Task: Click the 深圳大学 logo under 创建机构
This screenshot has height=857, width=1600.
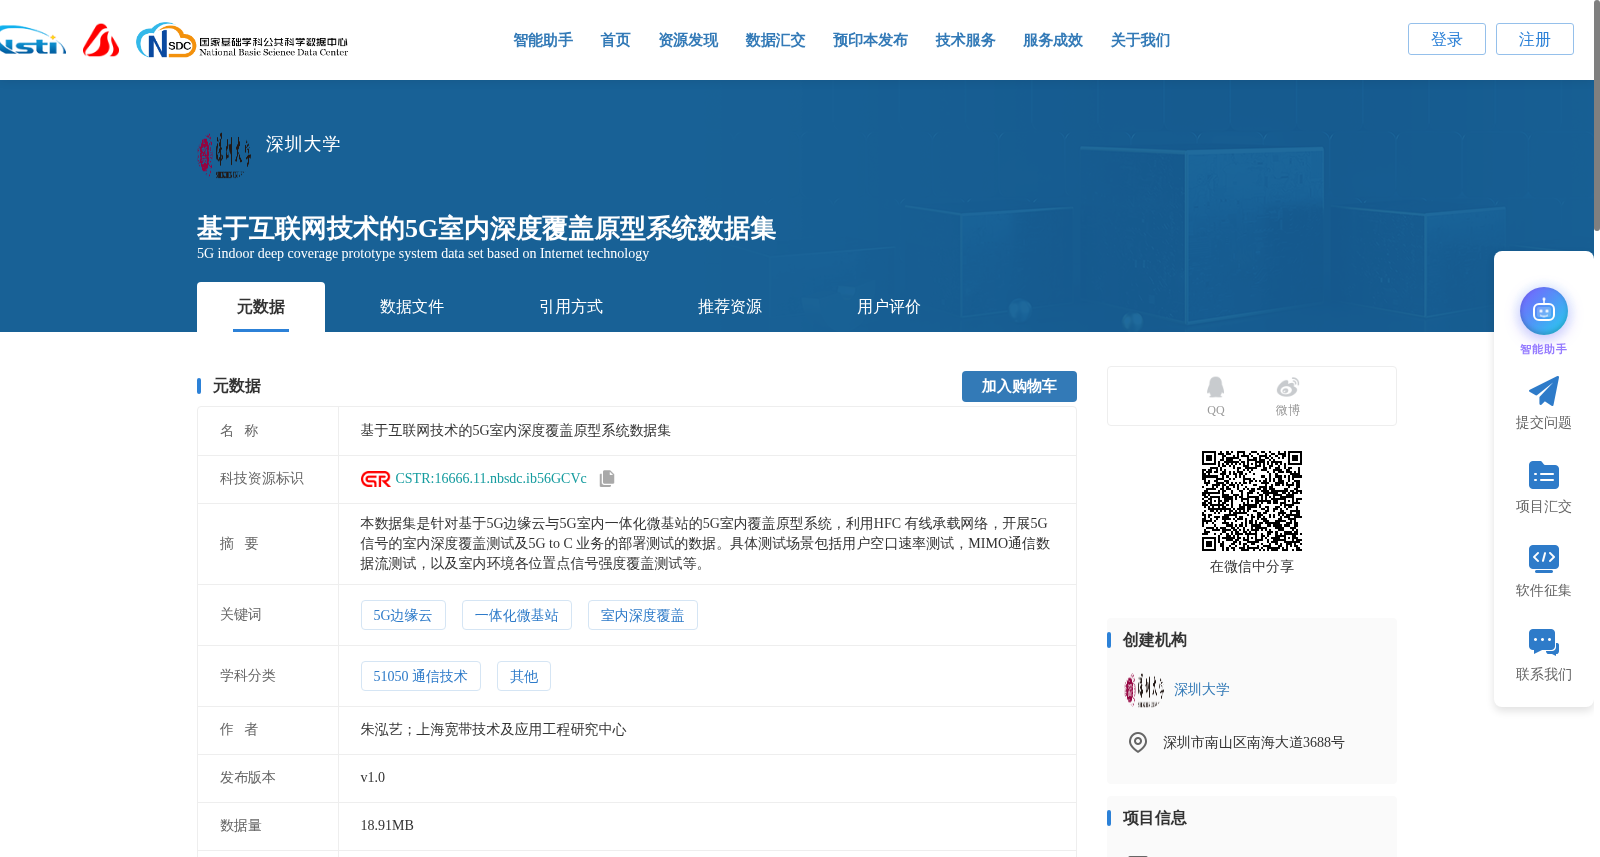Action: click(1144, 690)
